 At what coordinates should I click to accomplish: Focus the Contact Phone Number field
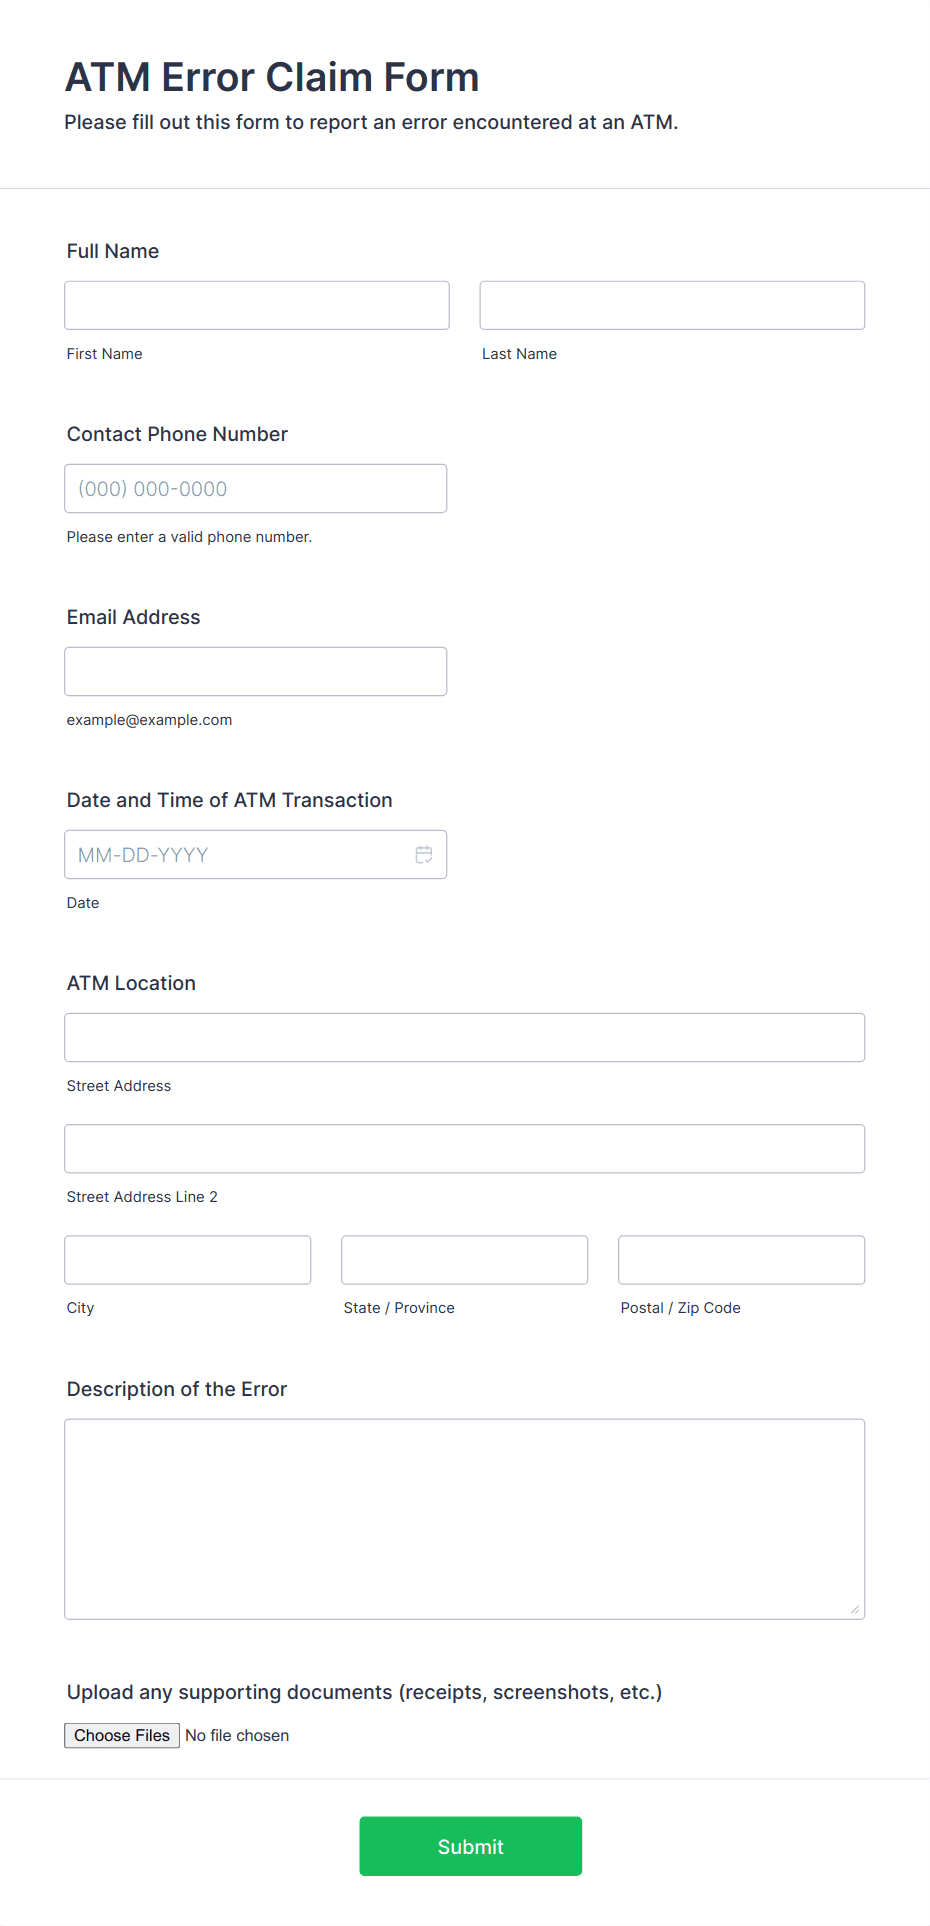(x=256, y=489)
